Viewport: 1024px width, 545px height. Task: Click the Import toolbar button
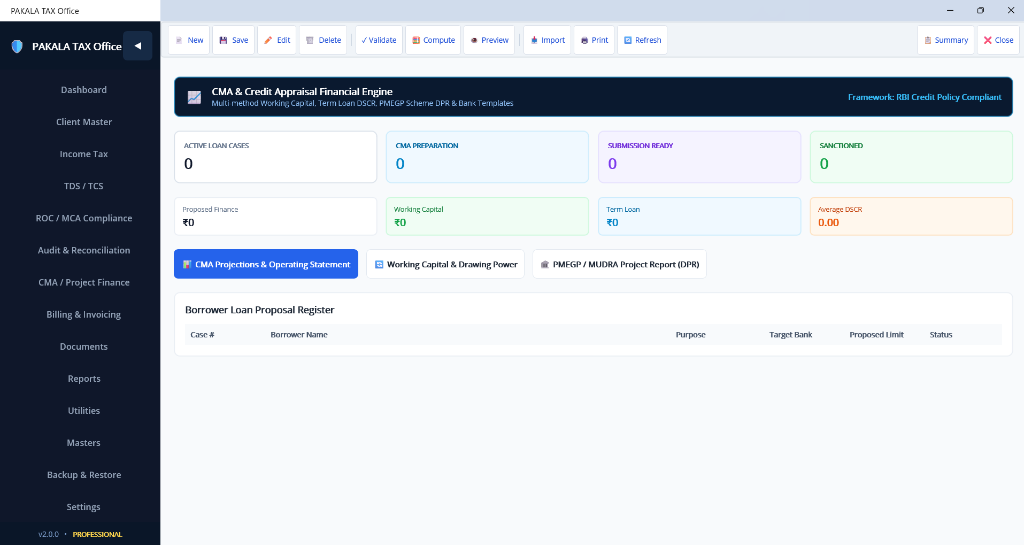(x=547, y=40)
